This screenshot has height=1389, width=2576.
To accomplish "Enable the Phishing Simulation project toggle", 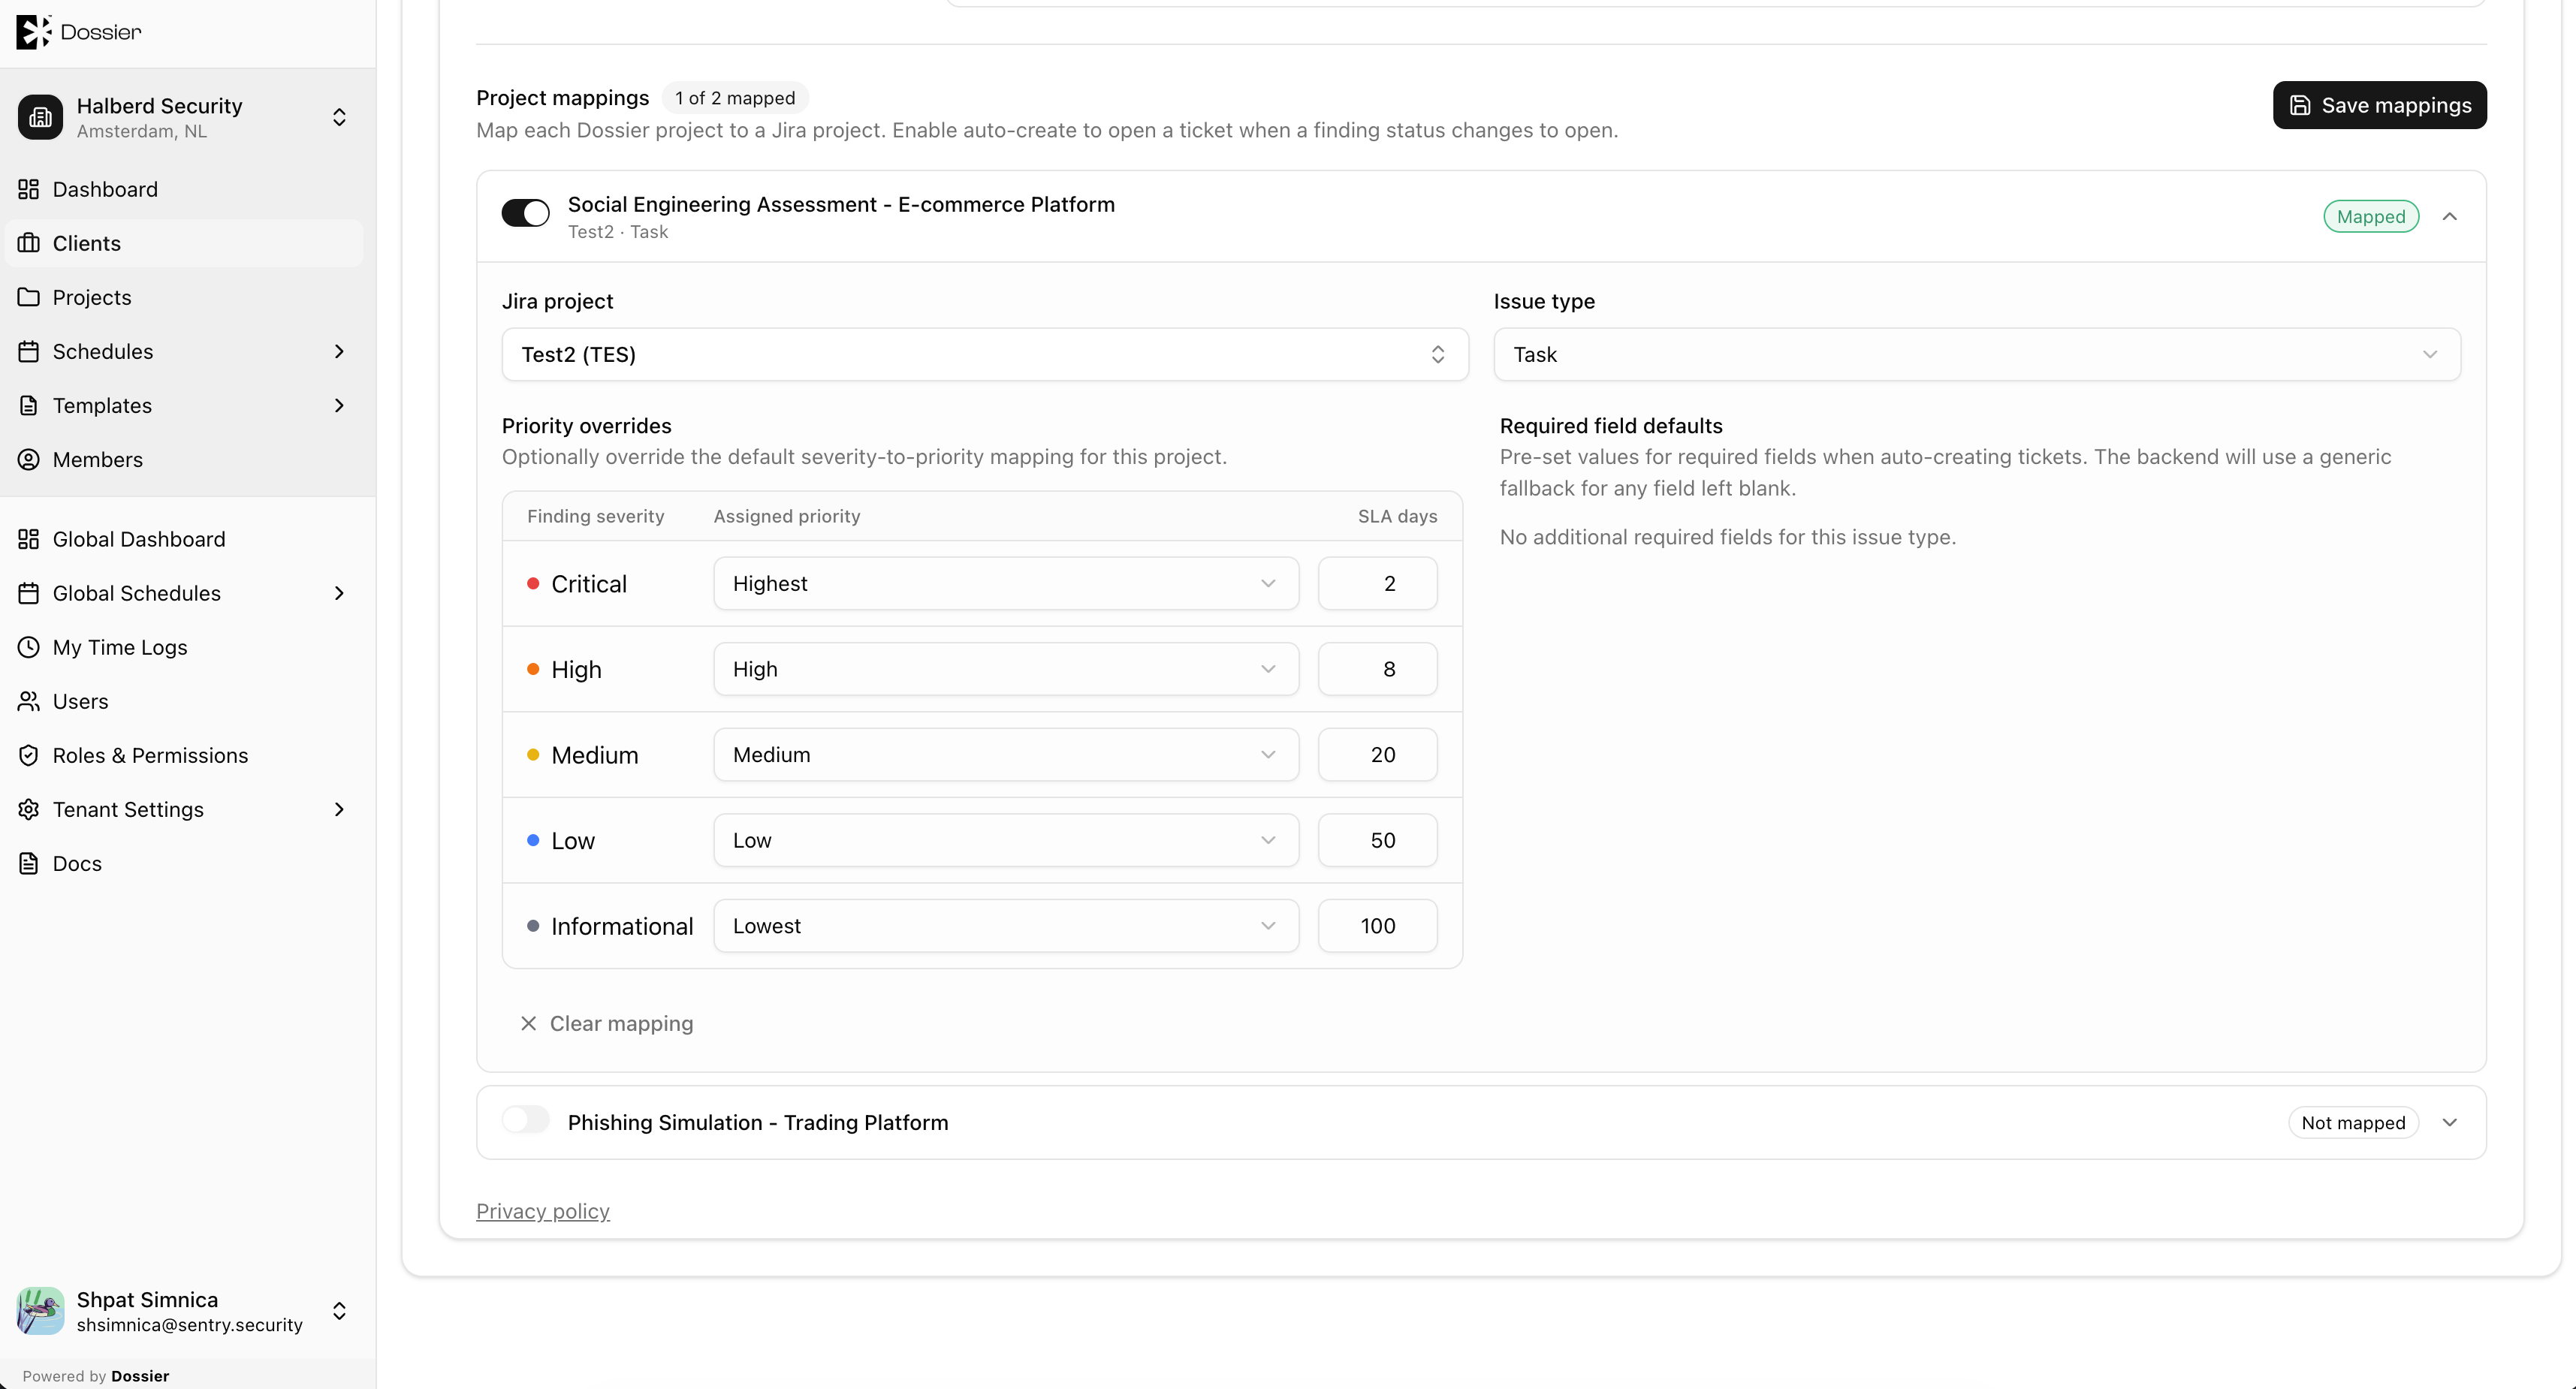I will pyautogui.click(x=525, y=1120).
